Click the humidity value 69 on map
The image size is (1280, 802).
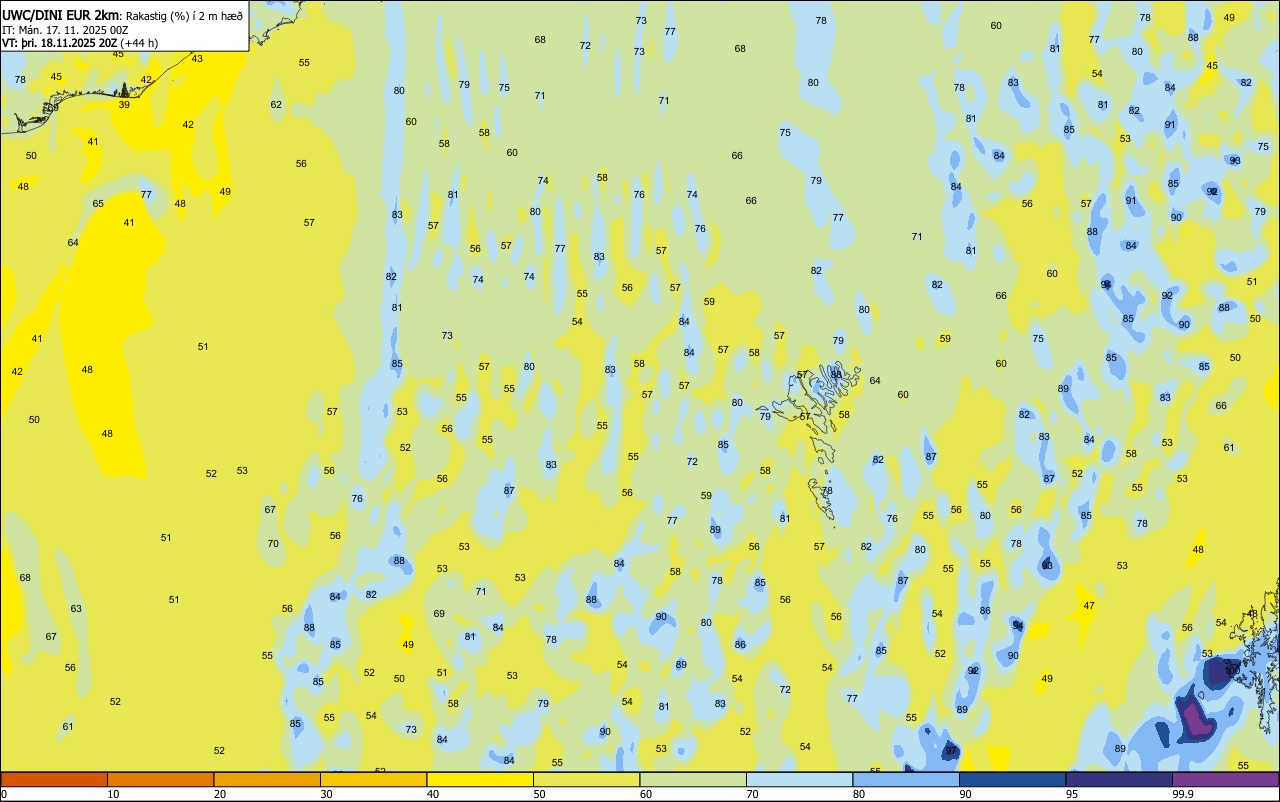pos(439,613)
